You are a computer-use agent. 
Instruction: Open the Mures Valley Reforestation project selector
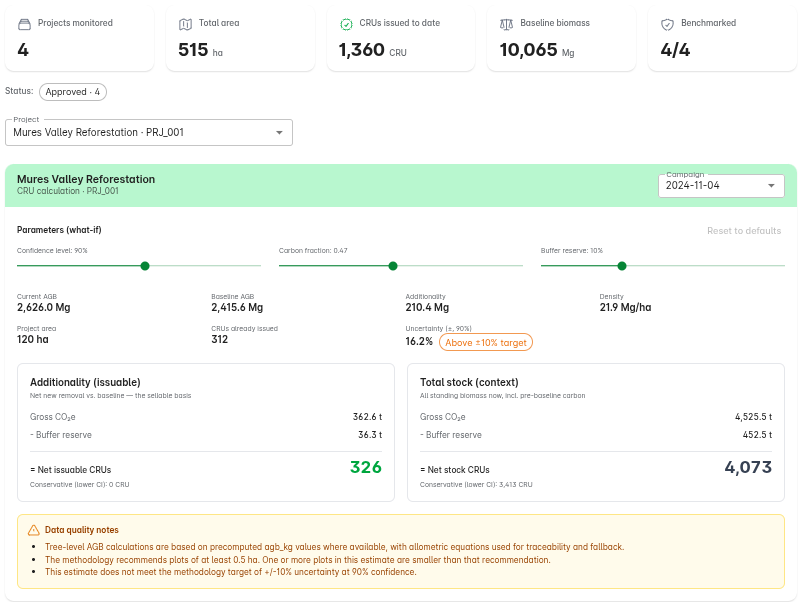(x=149, y=133)
